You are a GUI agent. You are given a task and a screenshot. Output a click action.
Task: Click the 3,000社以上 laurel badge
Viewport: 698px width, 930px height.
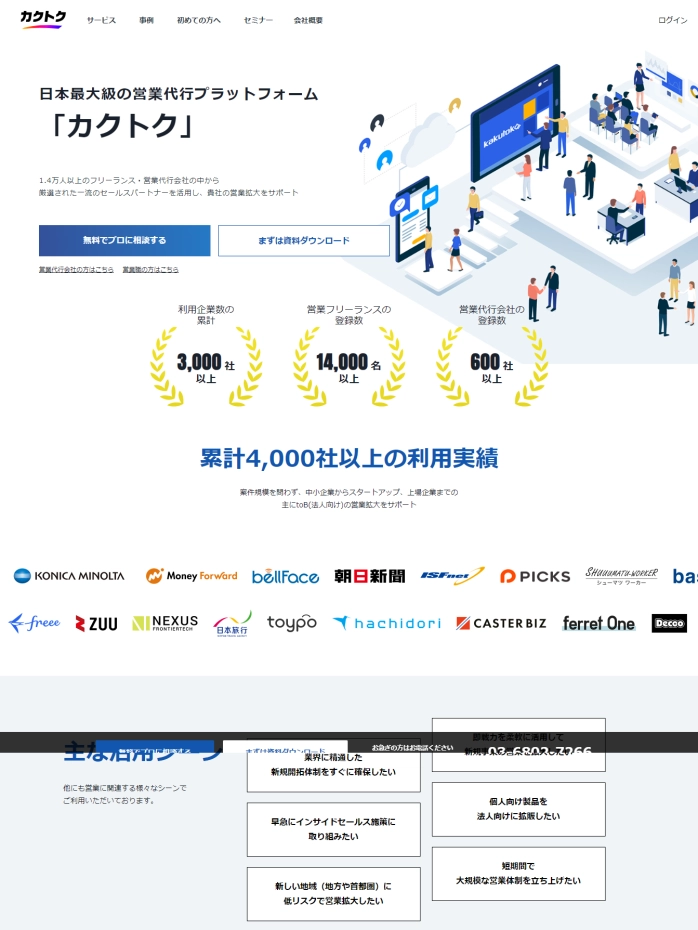206,367
